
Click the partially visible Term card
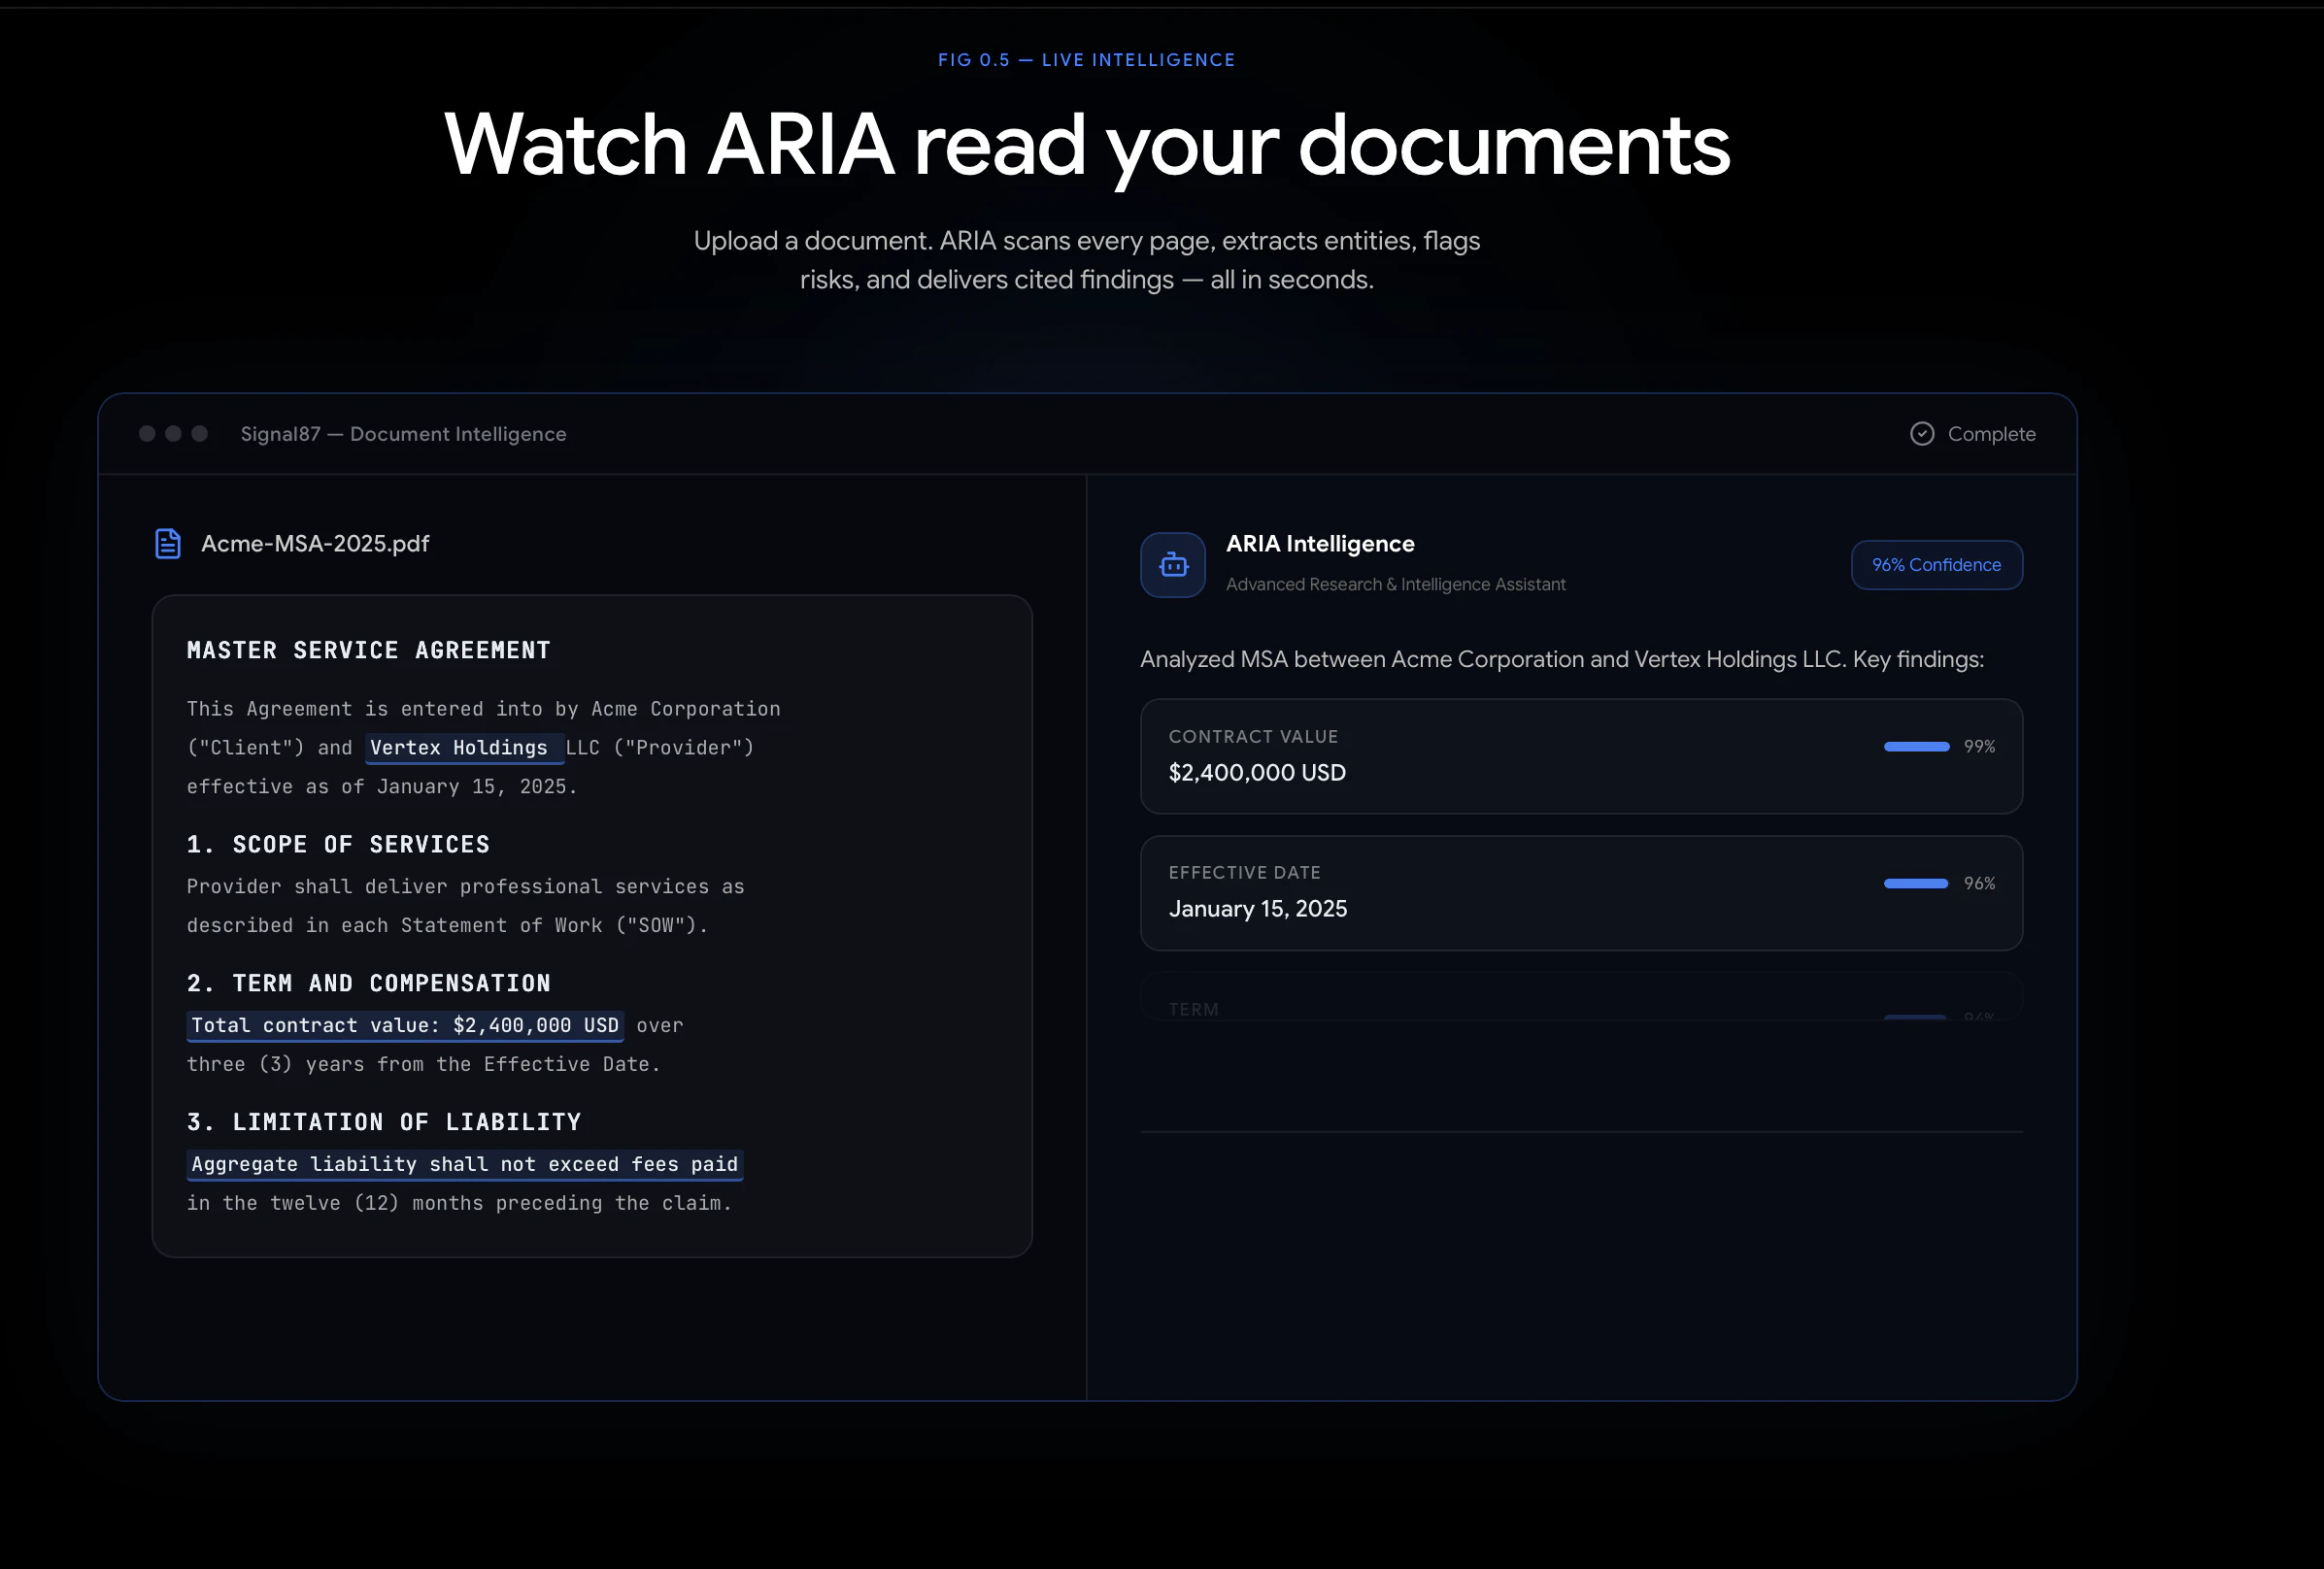pos(1580,1000)
